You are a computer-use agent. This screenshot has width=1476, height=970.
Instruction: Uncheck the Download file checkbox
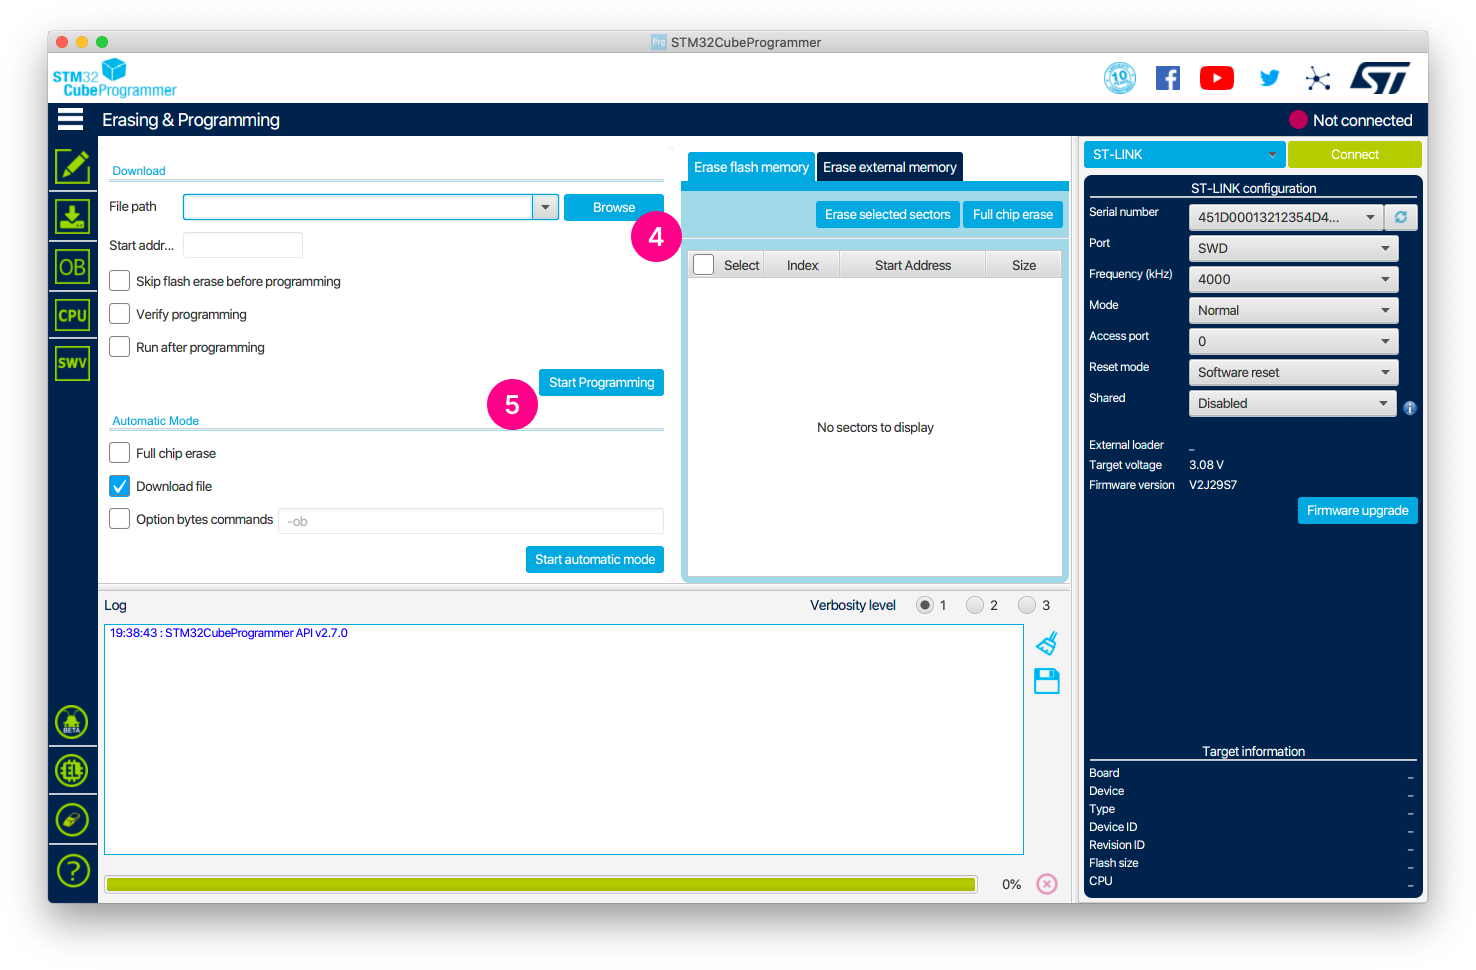[x=119, y=486]
